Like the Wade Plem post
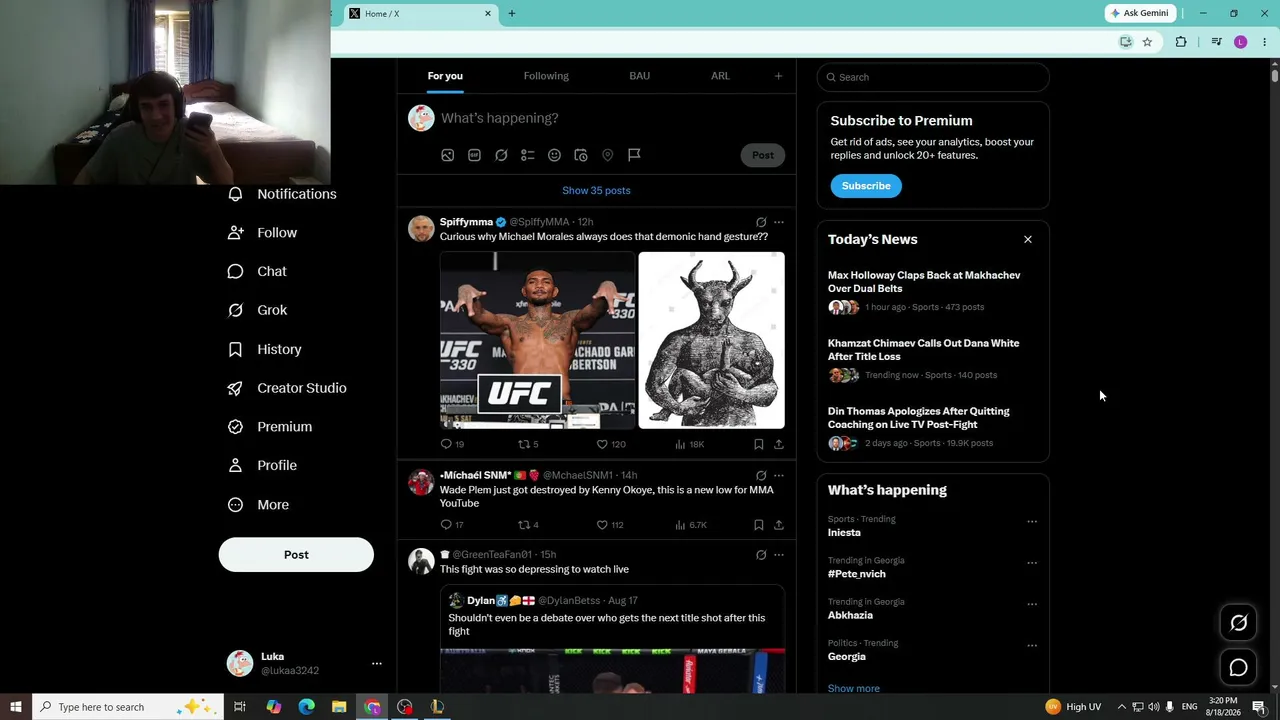The image size is (1280, 720). pos(610,525)
